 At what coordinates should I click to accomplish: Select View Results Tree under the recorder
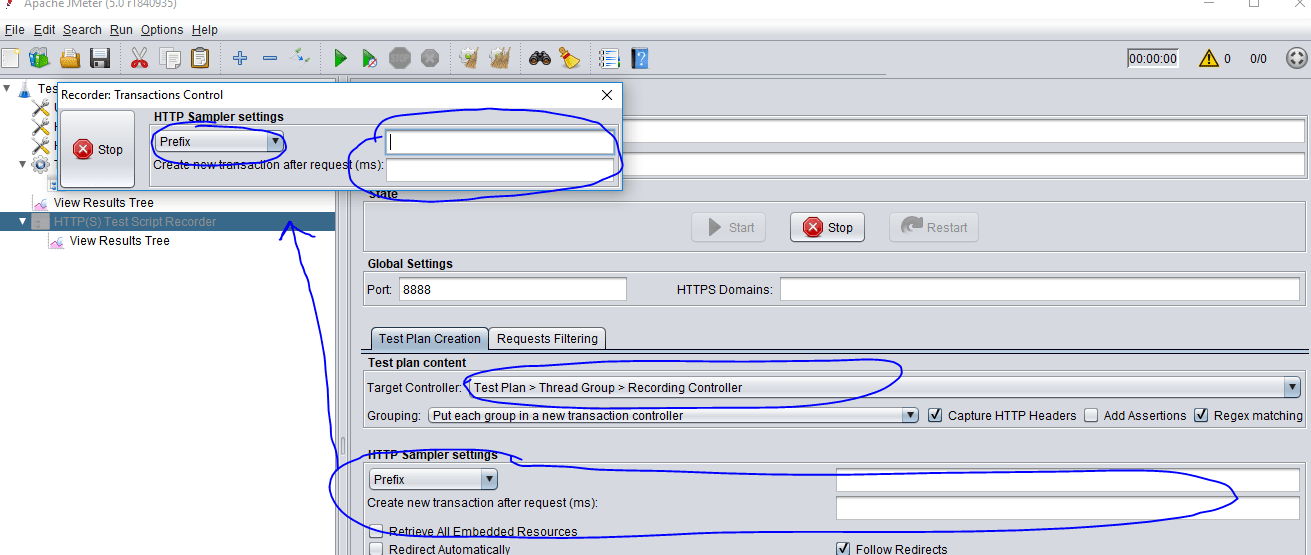pyautogui.click(x=119, y=241)
